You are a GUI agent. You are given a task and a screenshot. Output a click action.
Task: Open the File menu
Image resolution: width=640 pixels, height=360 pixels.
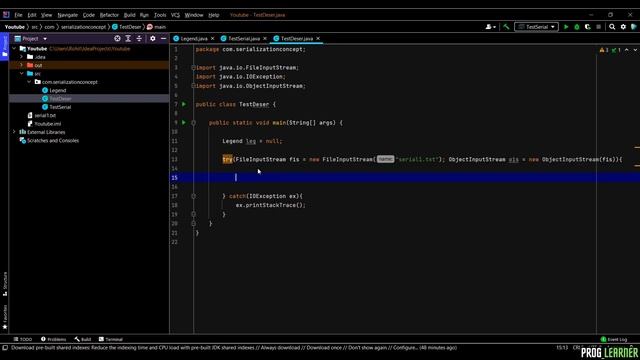[x=18, y=15]
